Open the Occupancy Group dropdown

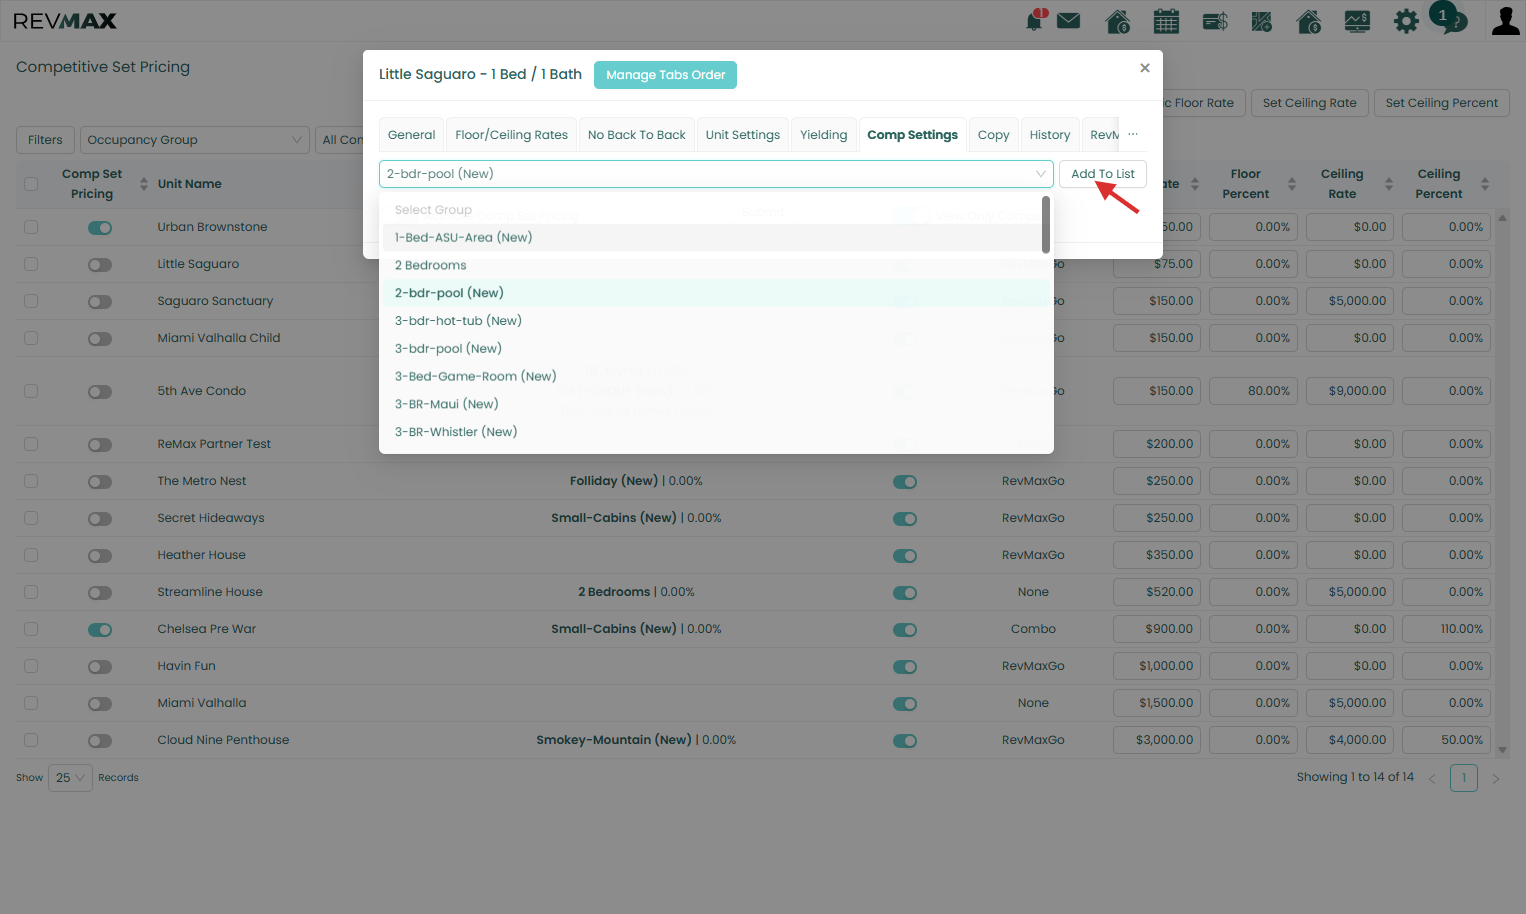194,140
